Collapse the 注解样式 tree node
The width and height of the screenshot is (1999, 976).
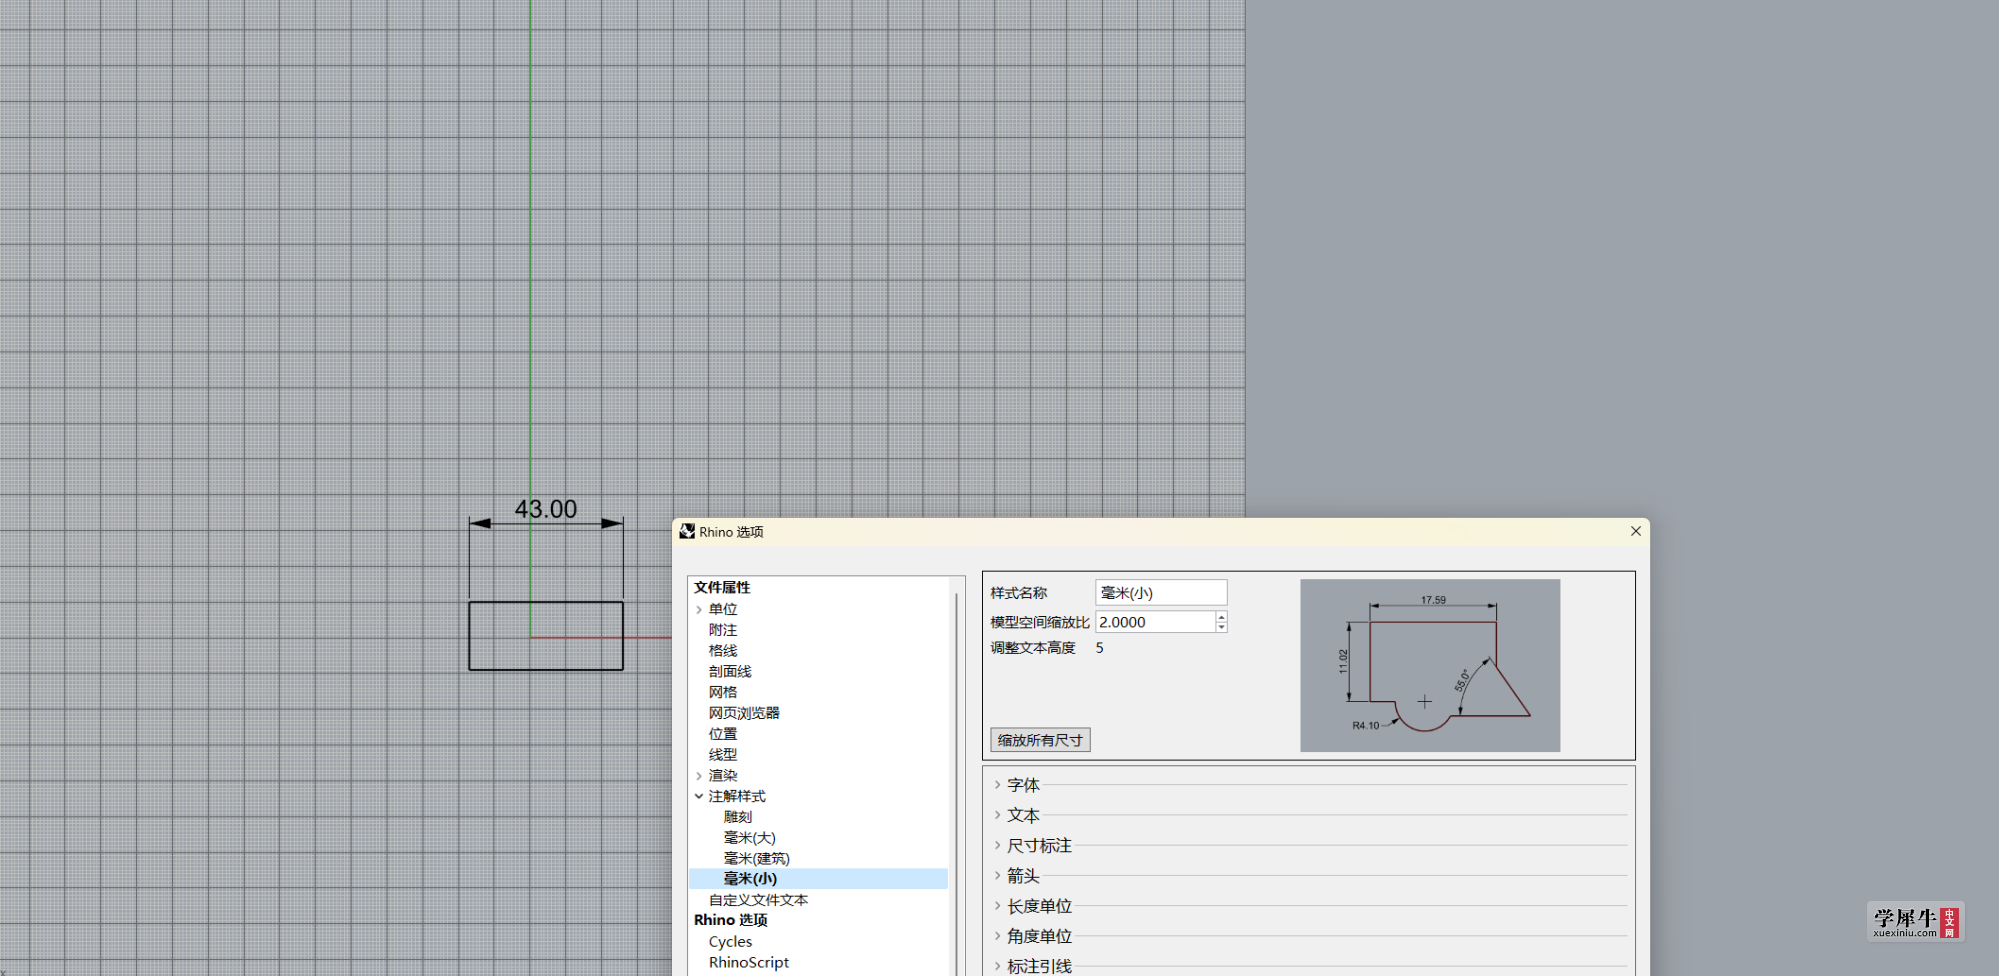pos(699,796)
